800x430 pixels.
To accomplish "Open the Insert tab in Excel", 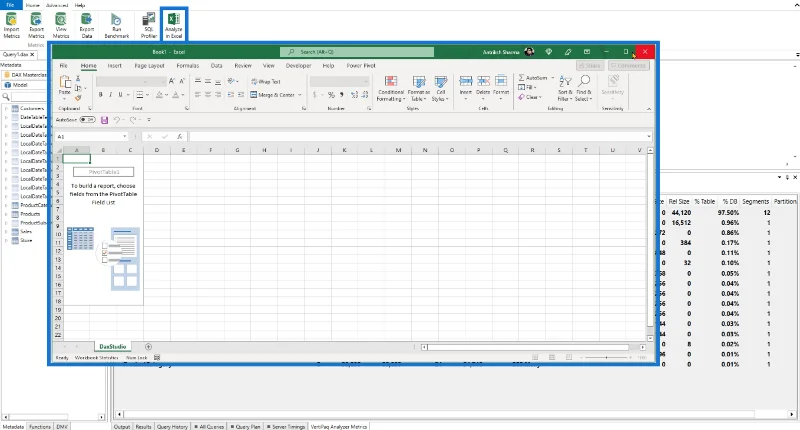I will [x=114, y=66].
